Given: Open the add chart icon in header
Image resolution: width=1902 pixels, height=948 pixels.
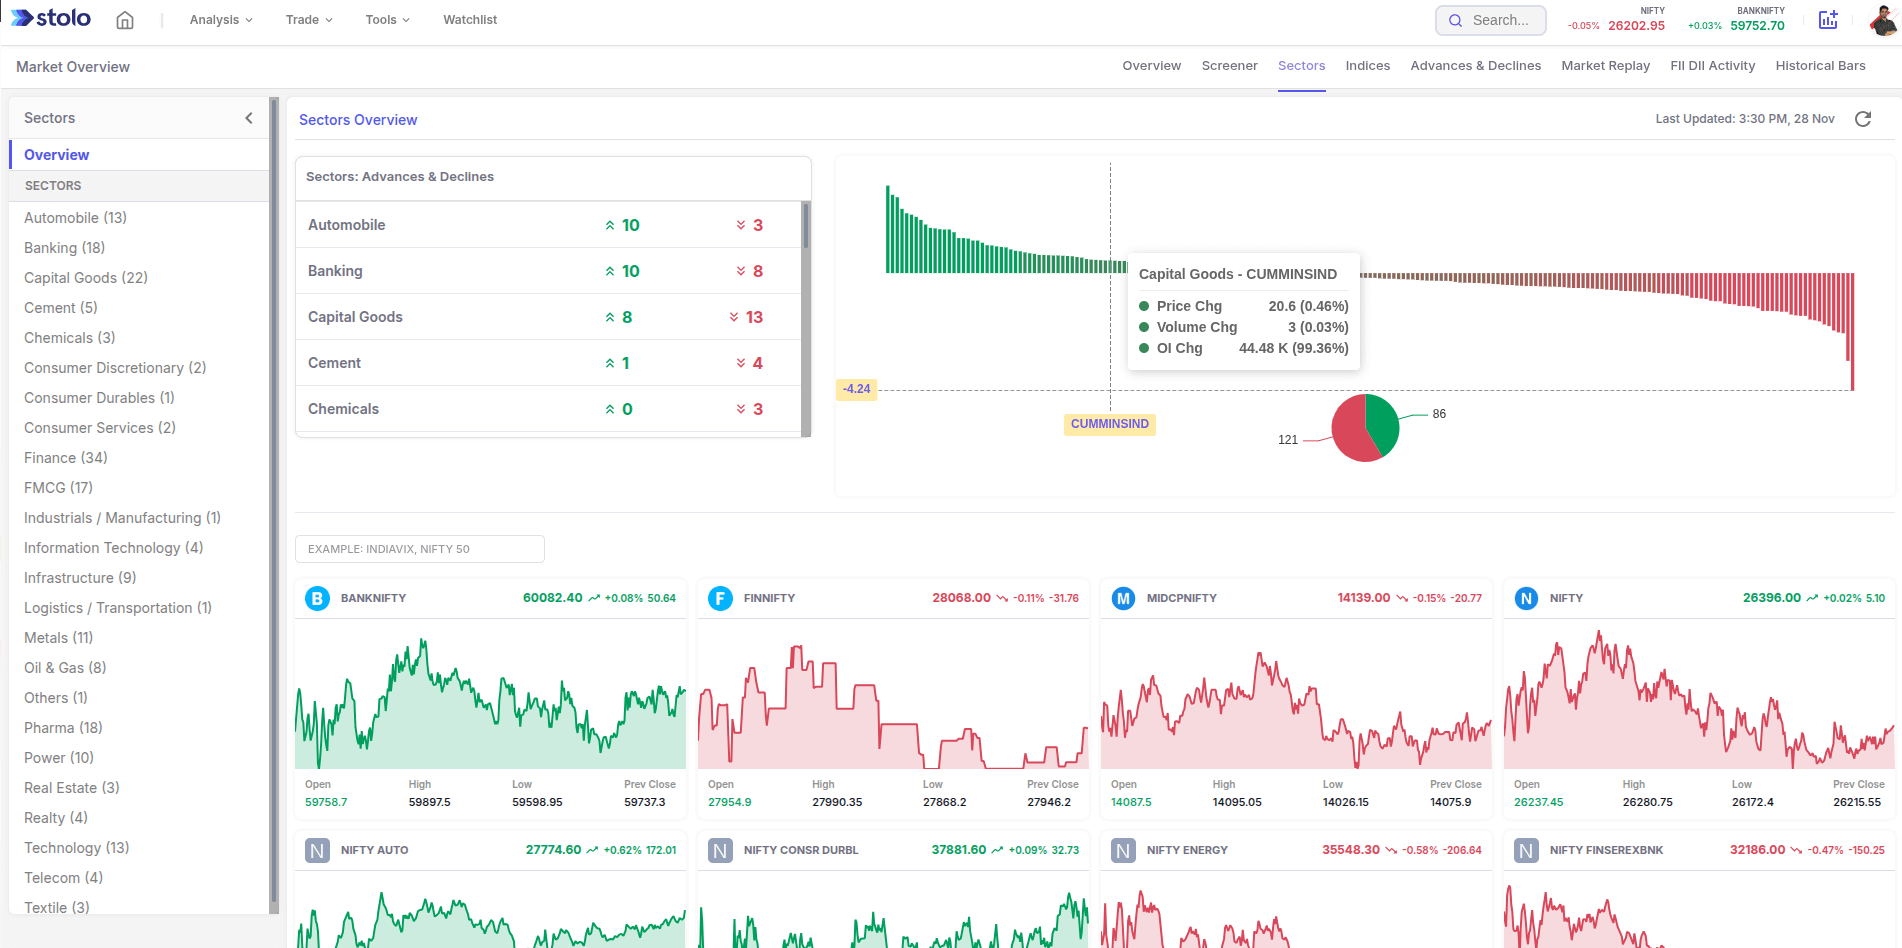Looking at the screenshot, I should coord(1828,20).
